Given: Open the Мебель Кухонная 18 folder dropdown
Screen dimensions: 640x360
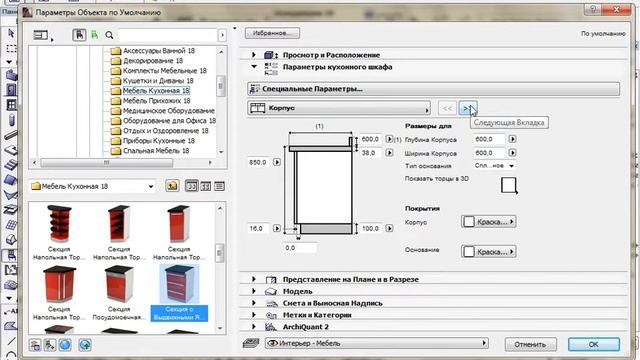Looking at the screenshot, I should coord(93,186).
